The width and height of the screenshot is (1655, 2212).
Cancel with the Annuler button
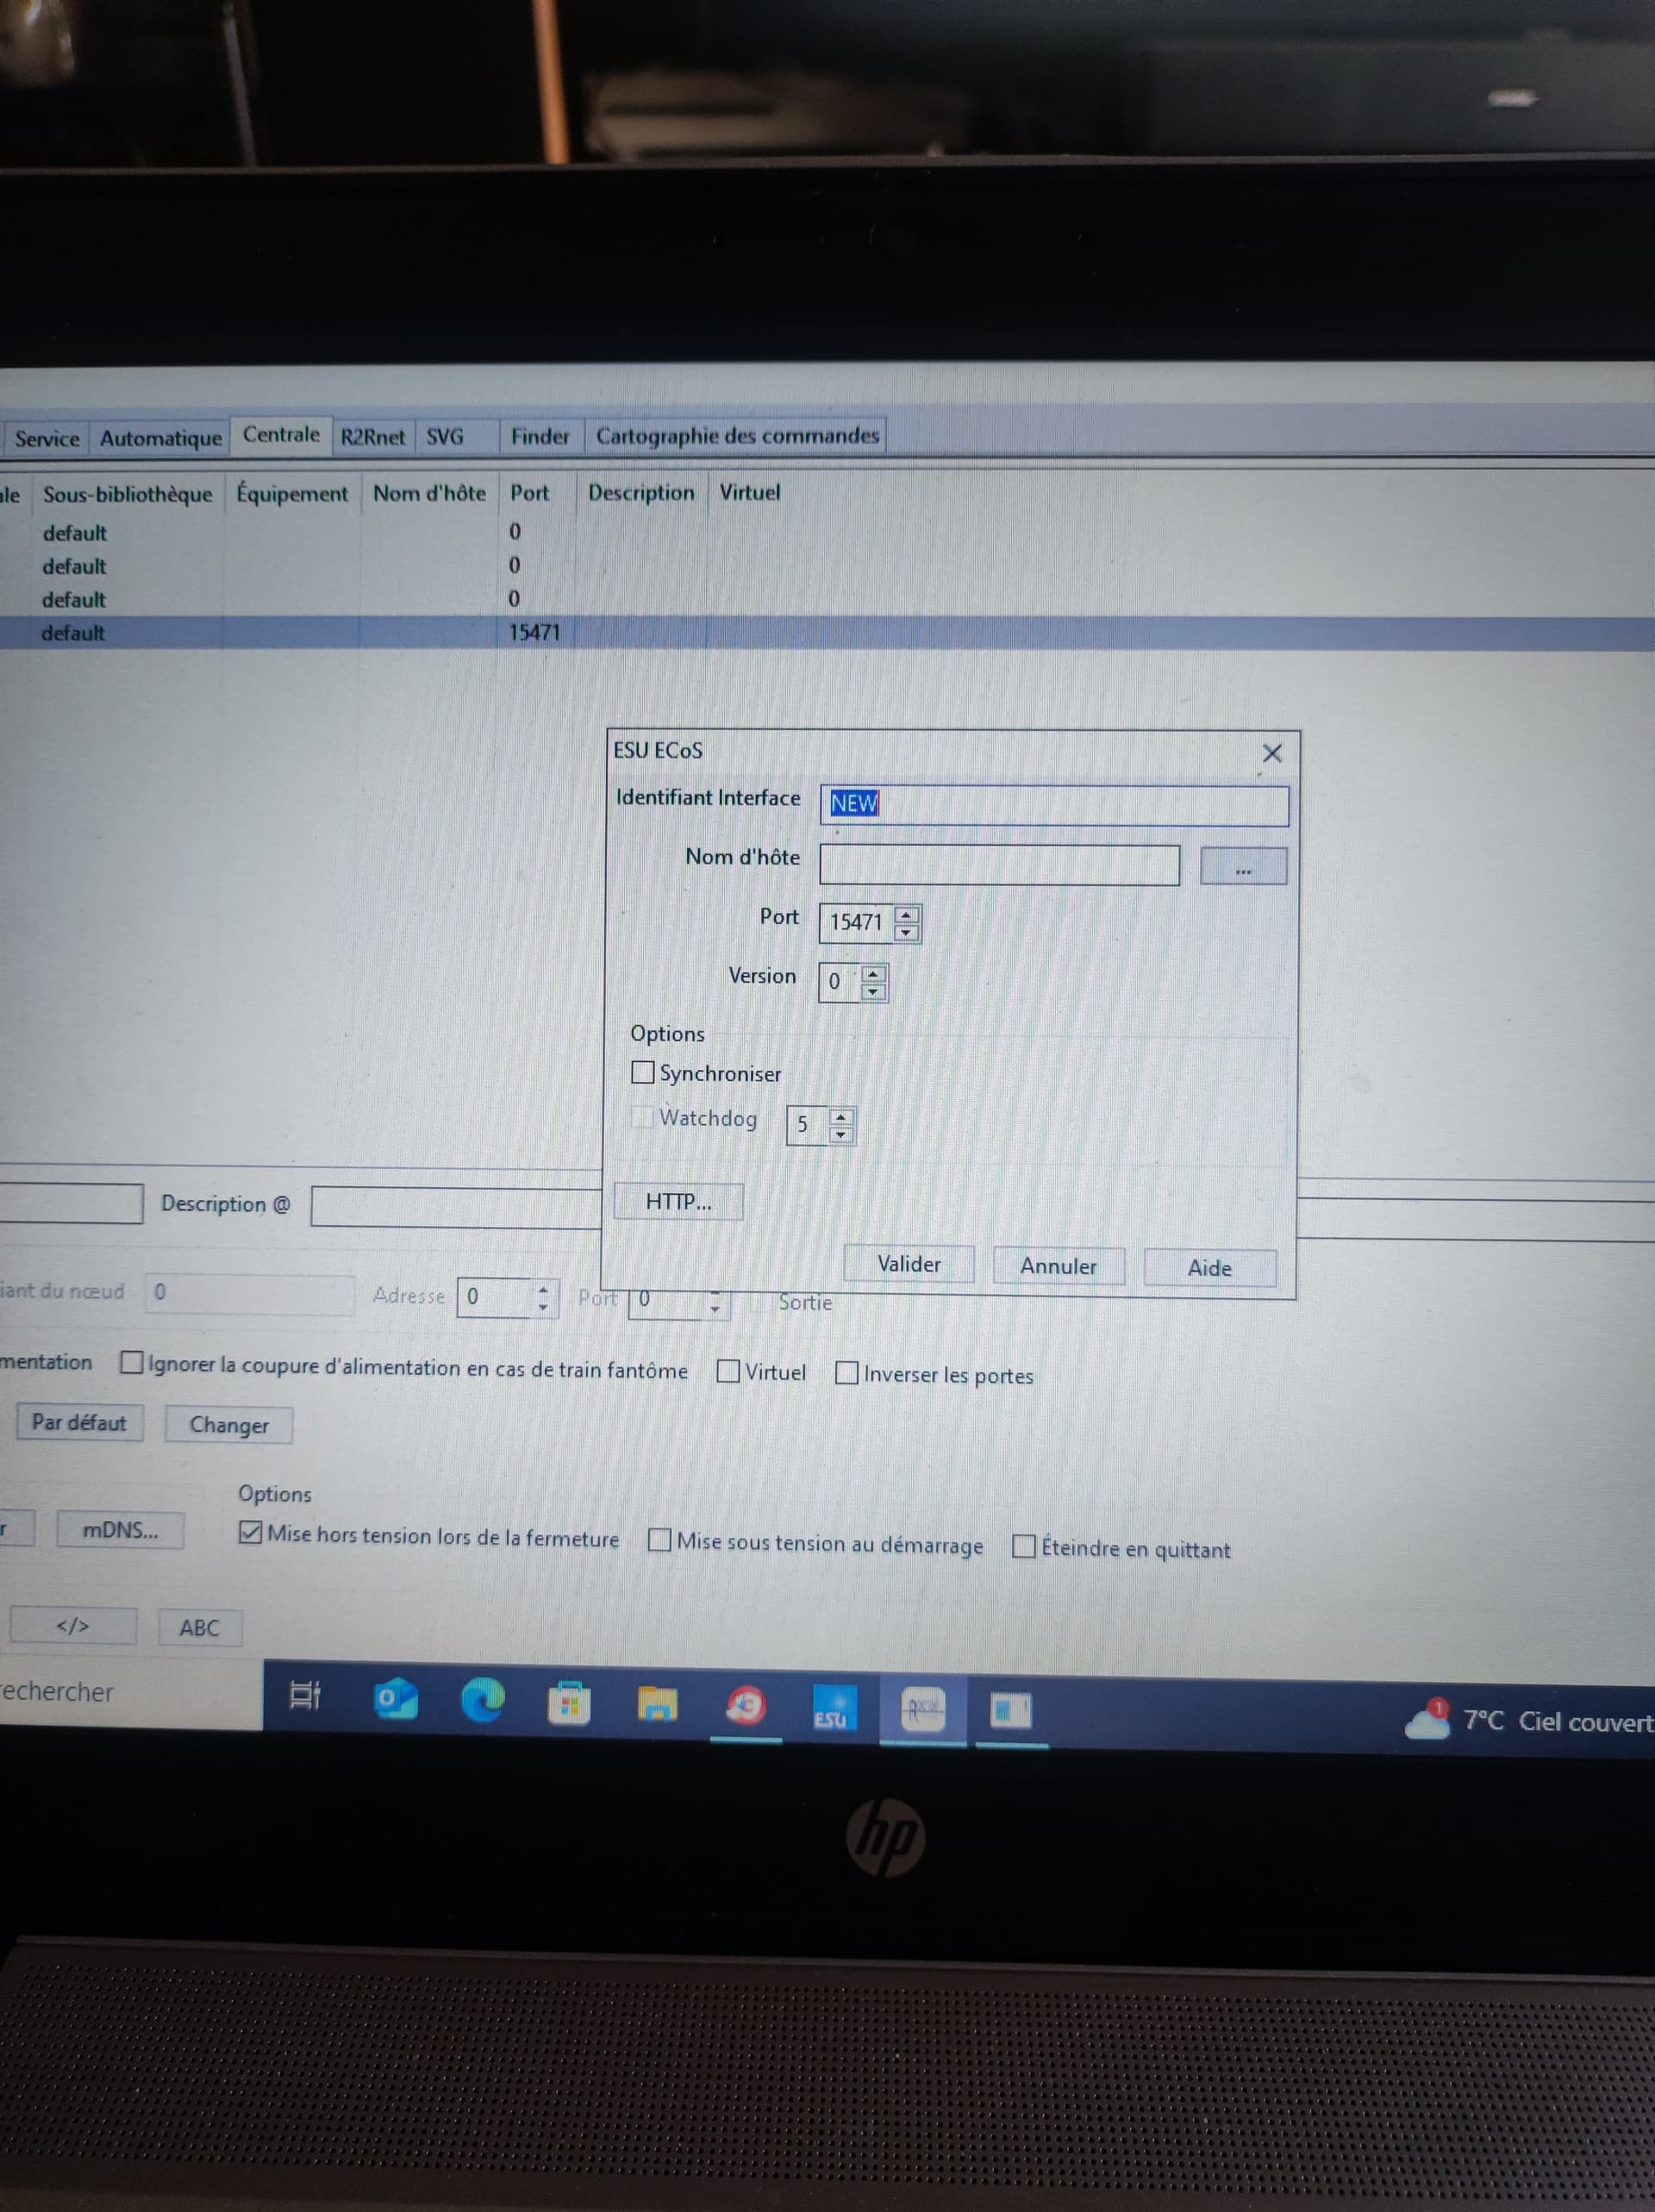pos(1058,1266)
